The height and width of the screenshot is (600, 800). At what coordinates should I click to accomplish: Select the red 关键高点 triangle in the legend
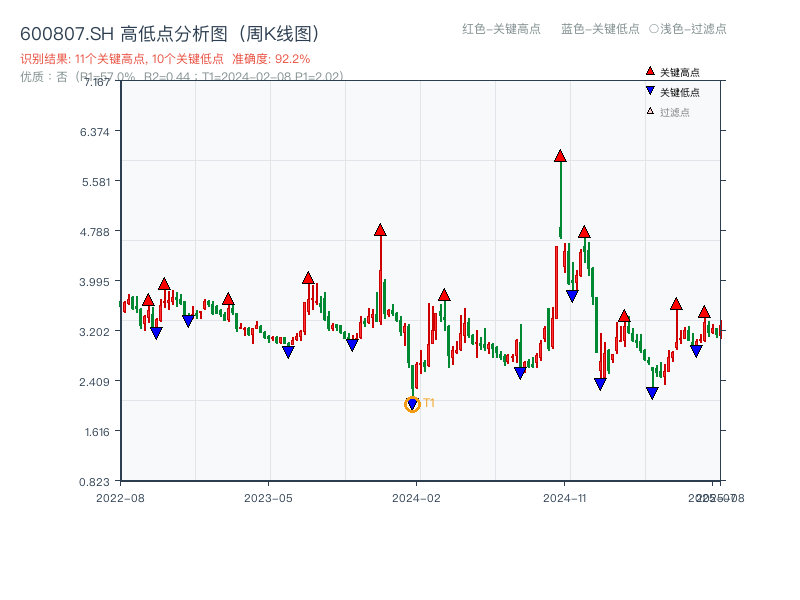(650, 71)
